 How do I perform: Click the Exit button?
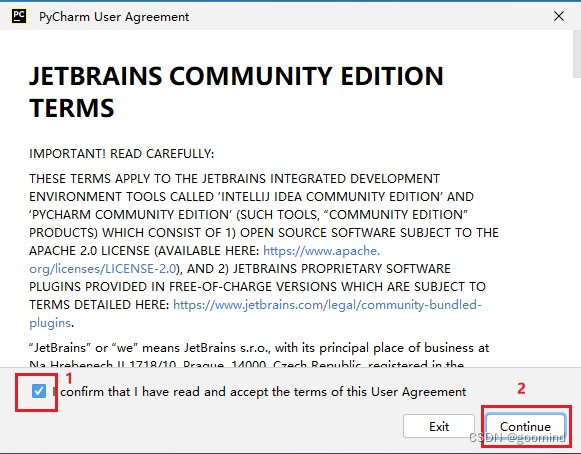tap(439, 426)
